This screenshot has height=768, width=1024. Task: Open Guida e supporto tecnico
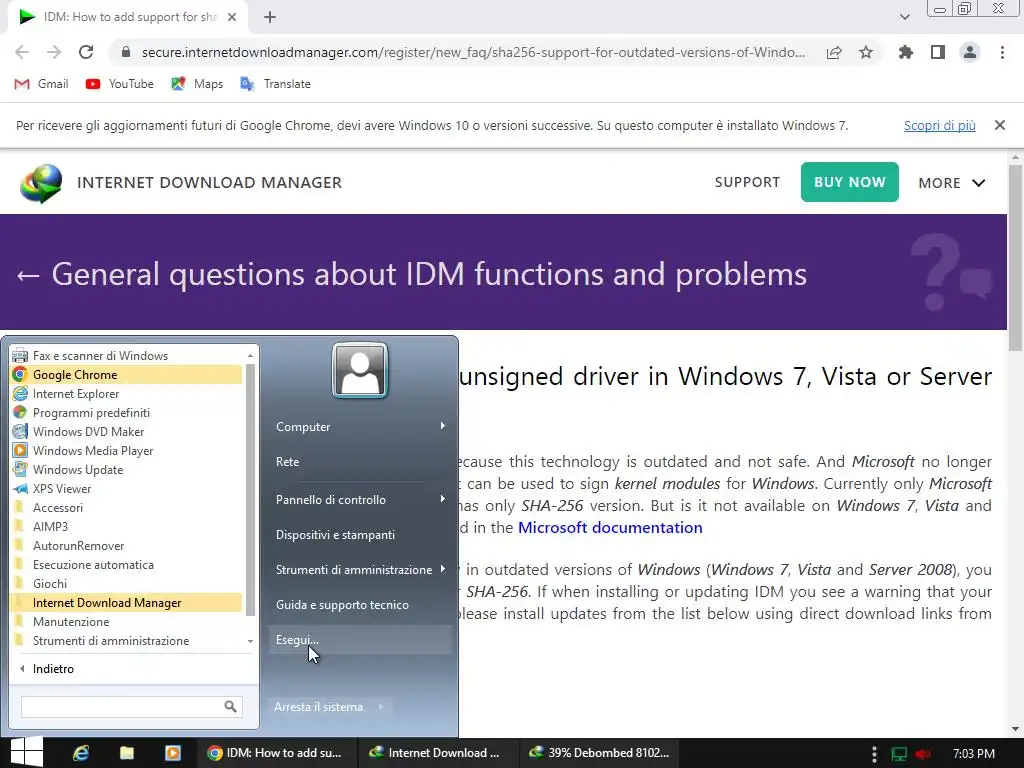360,604
